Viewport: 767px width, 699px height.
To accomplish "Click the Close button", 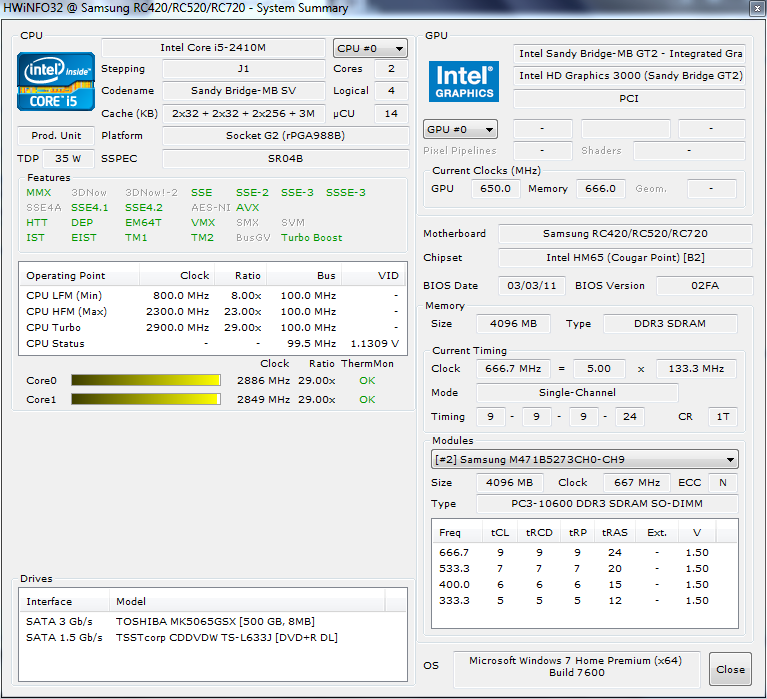I will tap(730, 669).
